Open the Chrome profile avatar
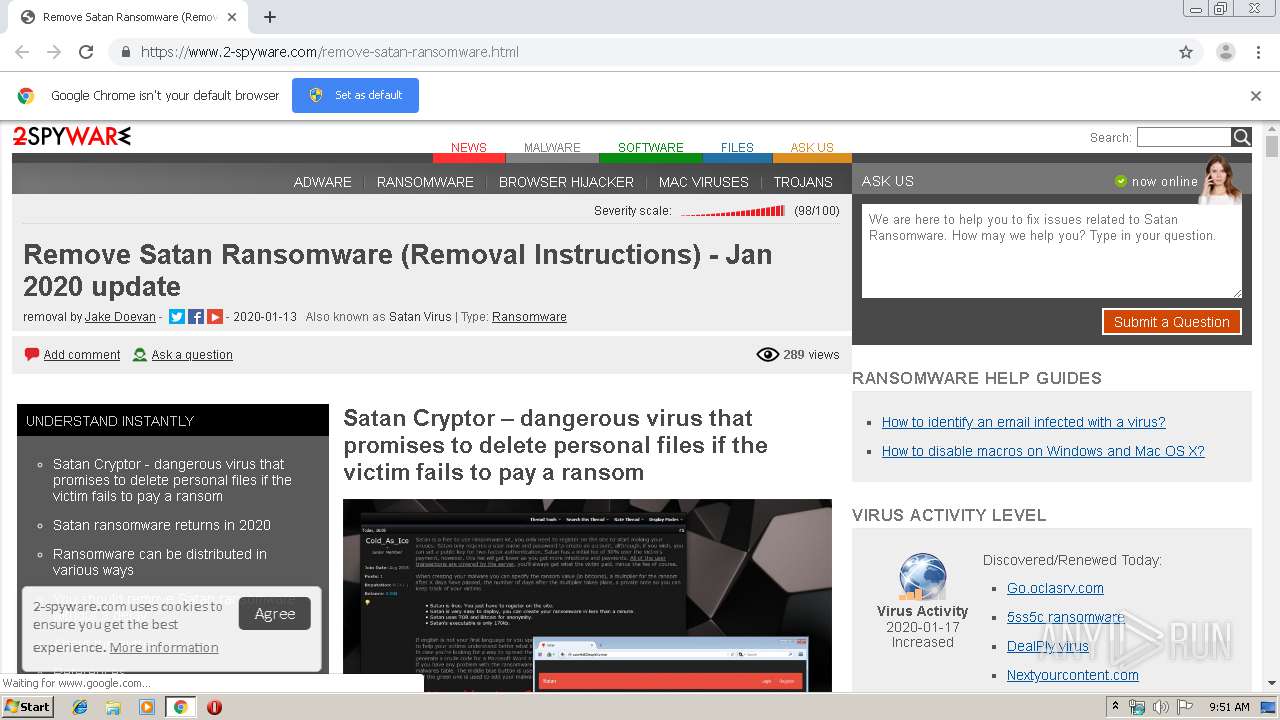1280x720 pixels. (x=1225, y=52)
